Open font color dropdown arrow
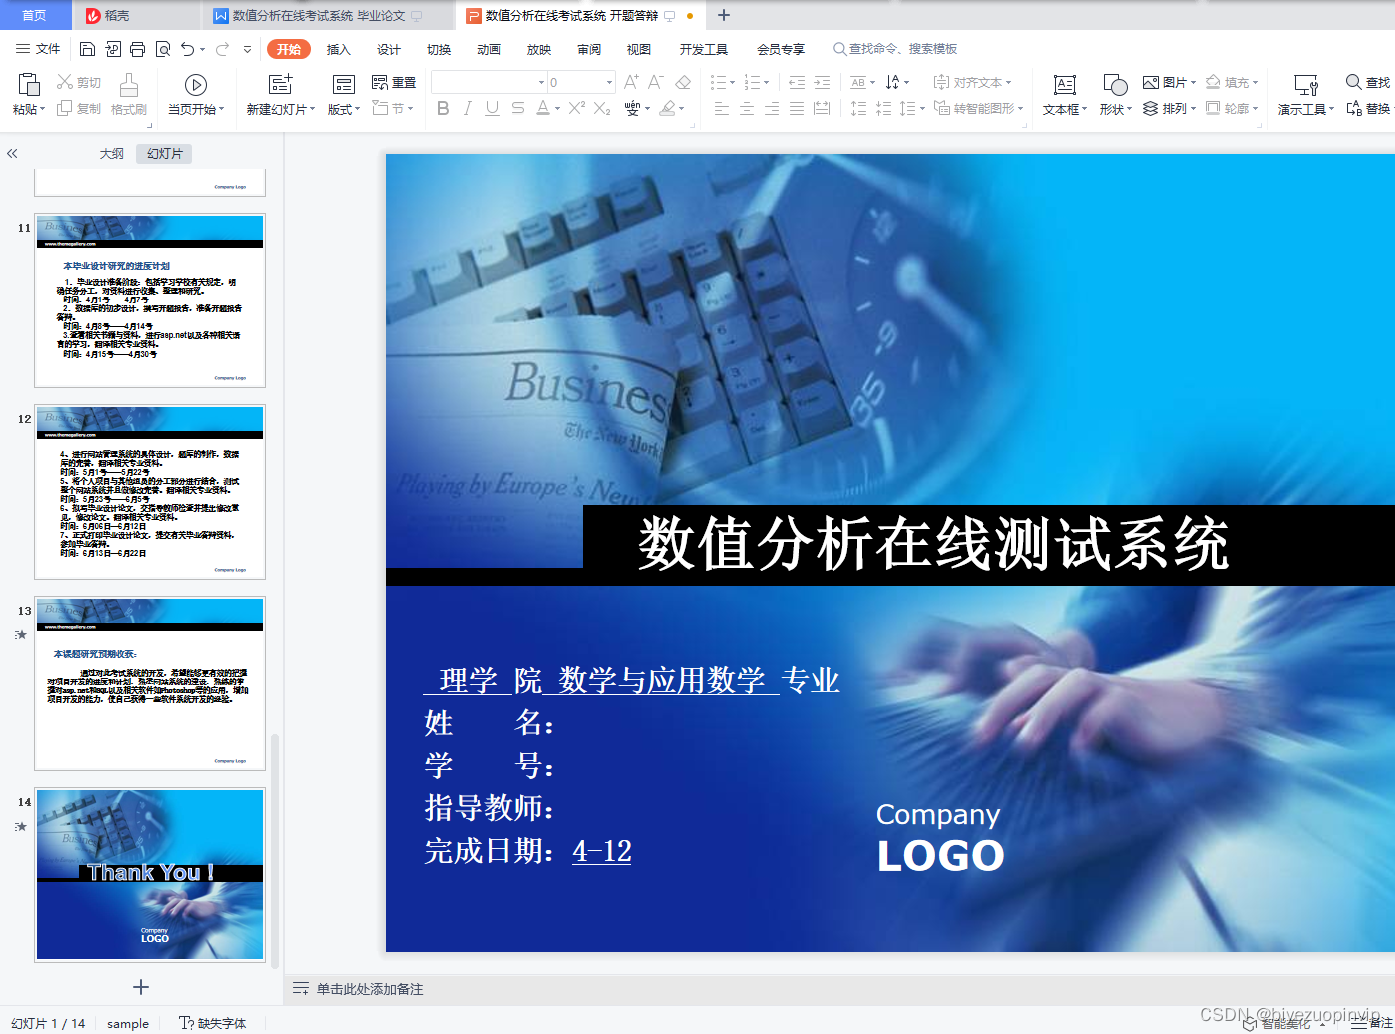The width and height of the screenshot is (1395, 1034). (x=555, y=109)
